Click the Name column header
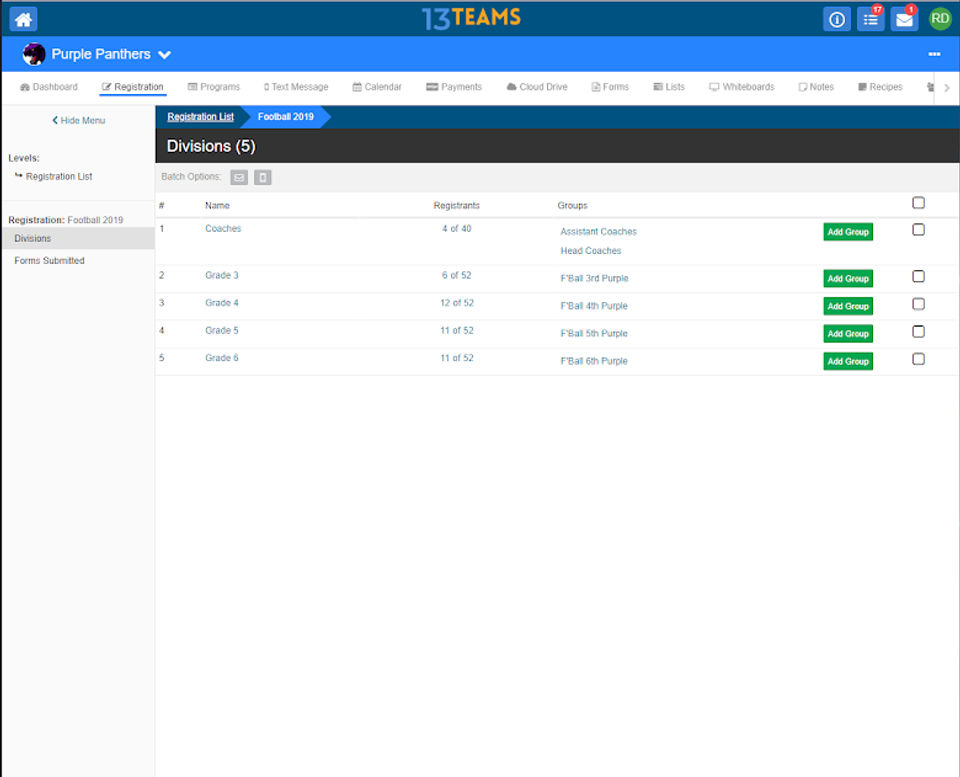 tap(217, 205)
